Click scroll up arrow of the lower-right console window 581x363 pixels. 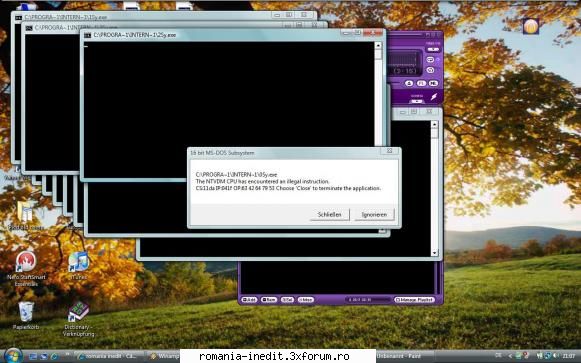coord(435,124)
